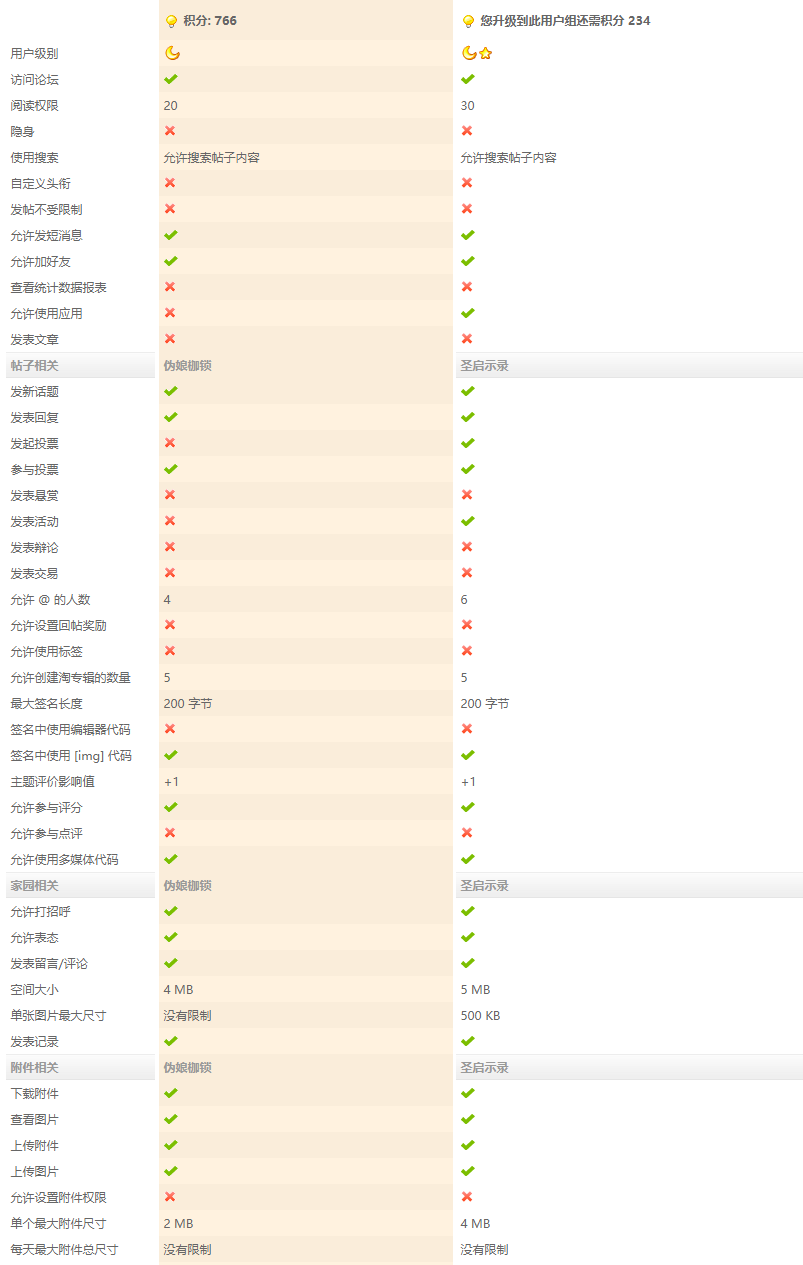Click 允许搜索帖子内容 in 伪娘枷锁 column
The image size is (803, 1265).
tap(212, 157)
